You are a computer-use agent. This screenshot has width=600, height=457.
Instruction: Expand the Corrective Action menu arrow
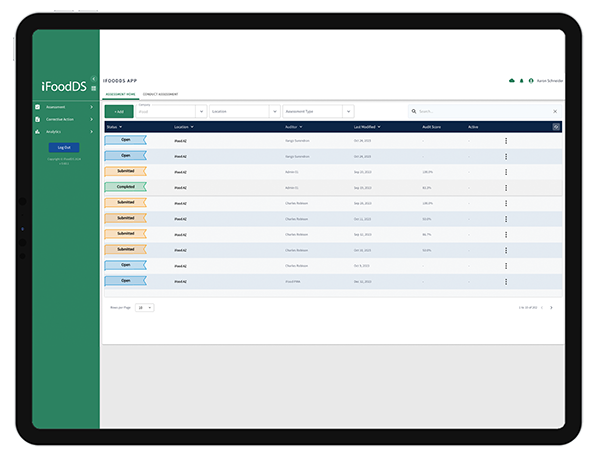[91, 119]
